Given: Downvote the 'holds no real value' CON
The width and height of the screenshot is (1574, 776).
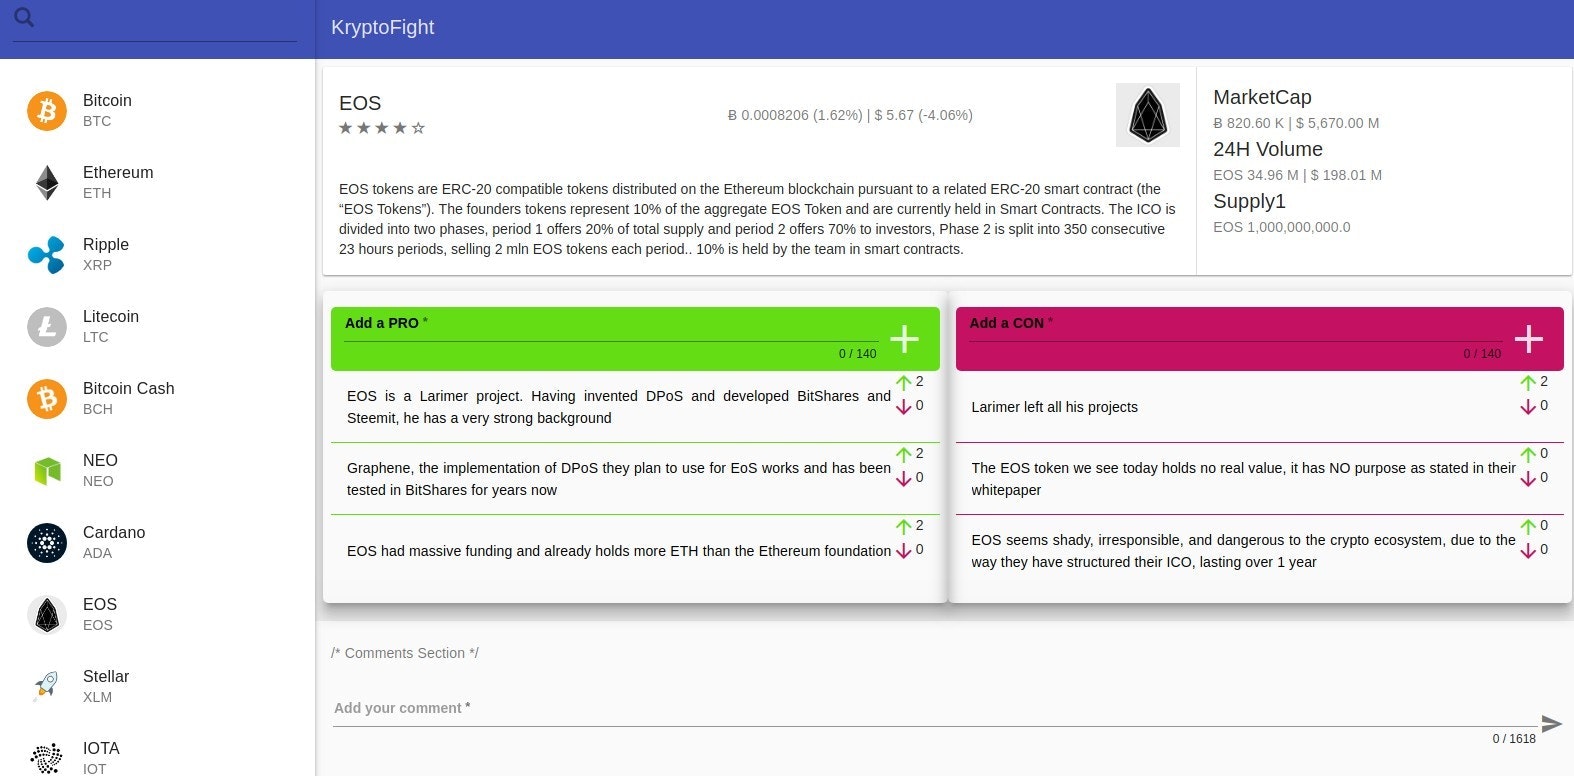Looking at the screenshot, I should (x=1528, y=478).
